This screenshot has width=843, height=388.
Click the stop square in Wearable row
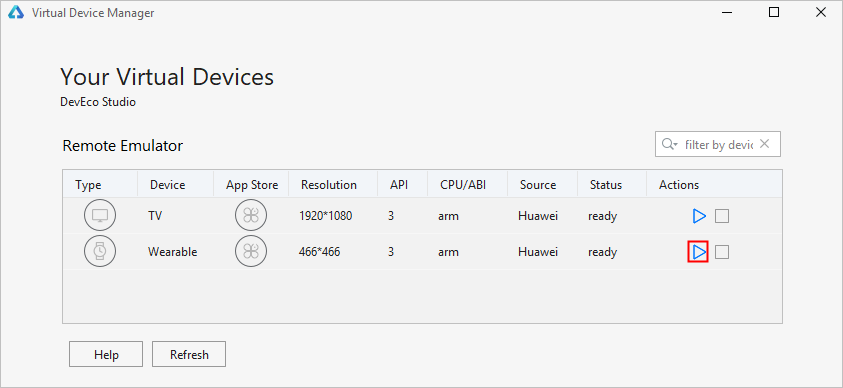coord(722,252)
